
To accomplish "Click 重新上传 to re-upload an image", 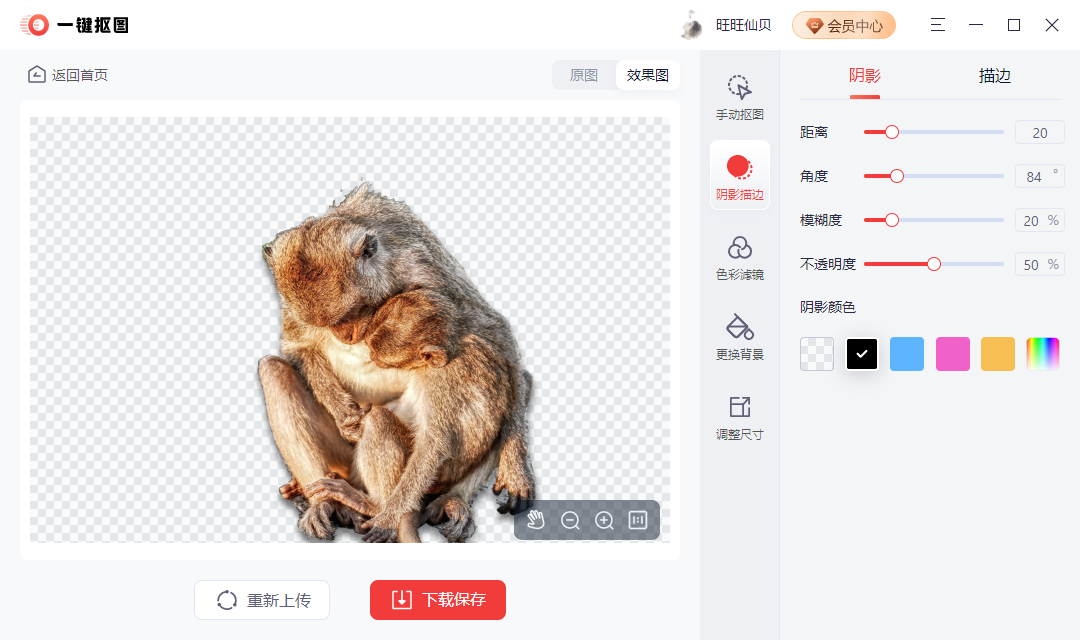I will (261, 600).
